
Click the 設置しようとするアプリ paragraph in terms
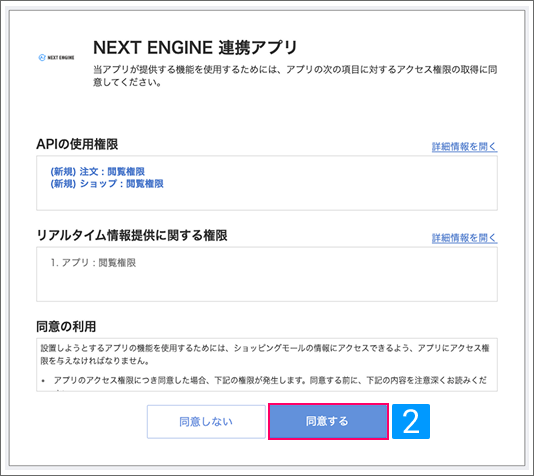click(265, 354)
